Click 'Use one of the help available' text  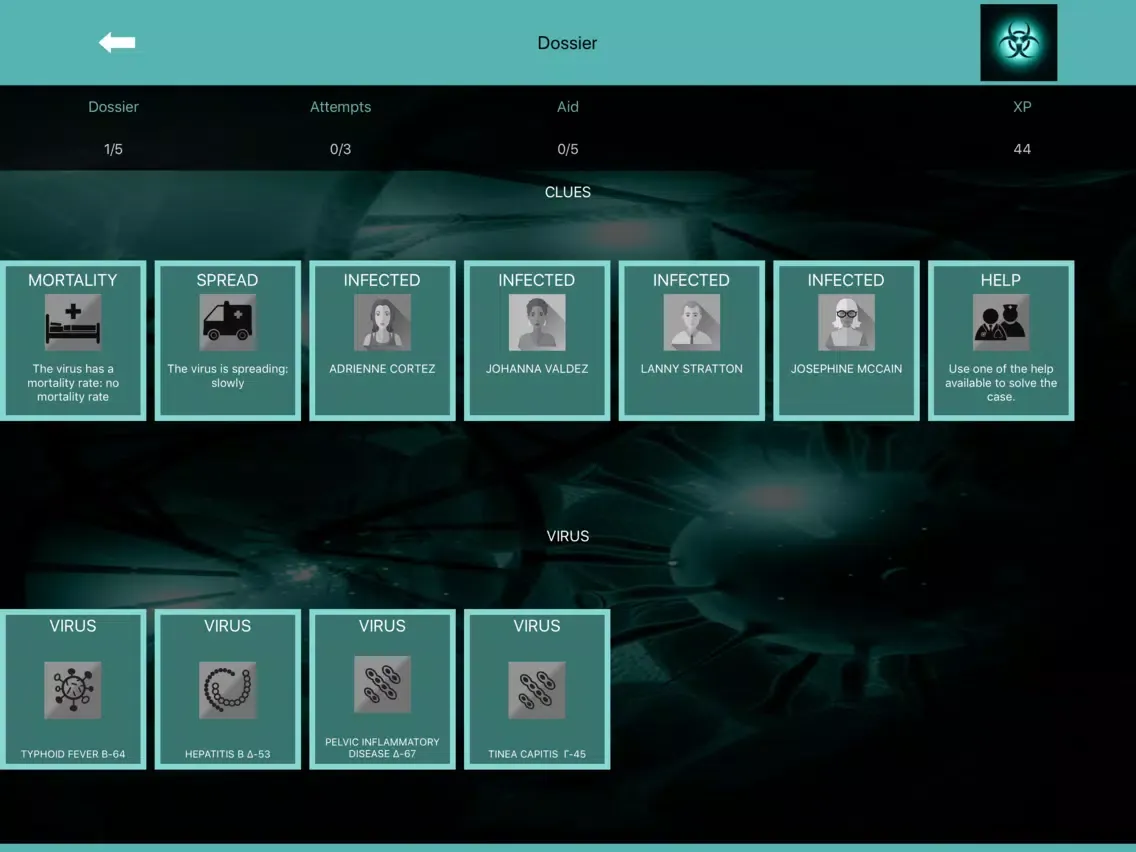point(1001,383)
